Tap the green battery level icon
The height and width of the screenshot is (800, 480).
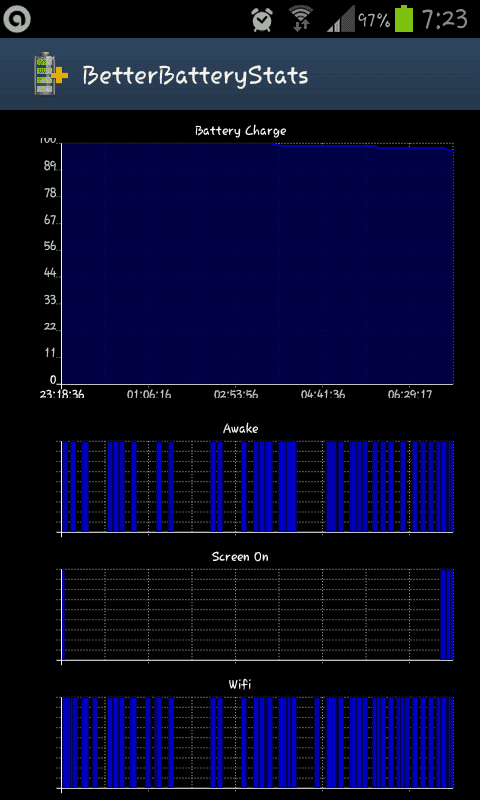click(405, 18)
